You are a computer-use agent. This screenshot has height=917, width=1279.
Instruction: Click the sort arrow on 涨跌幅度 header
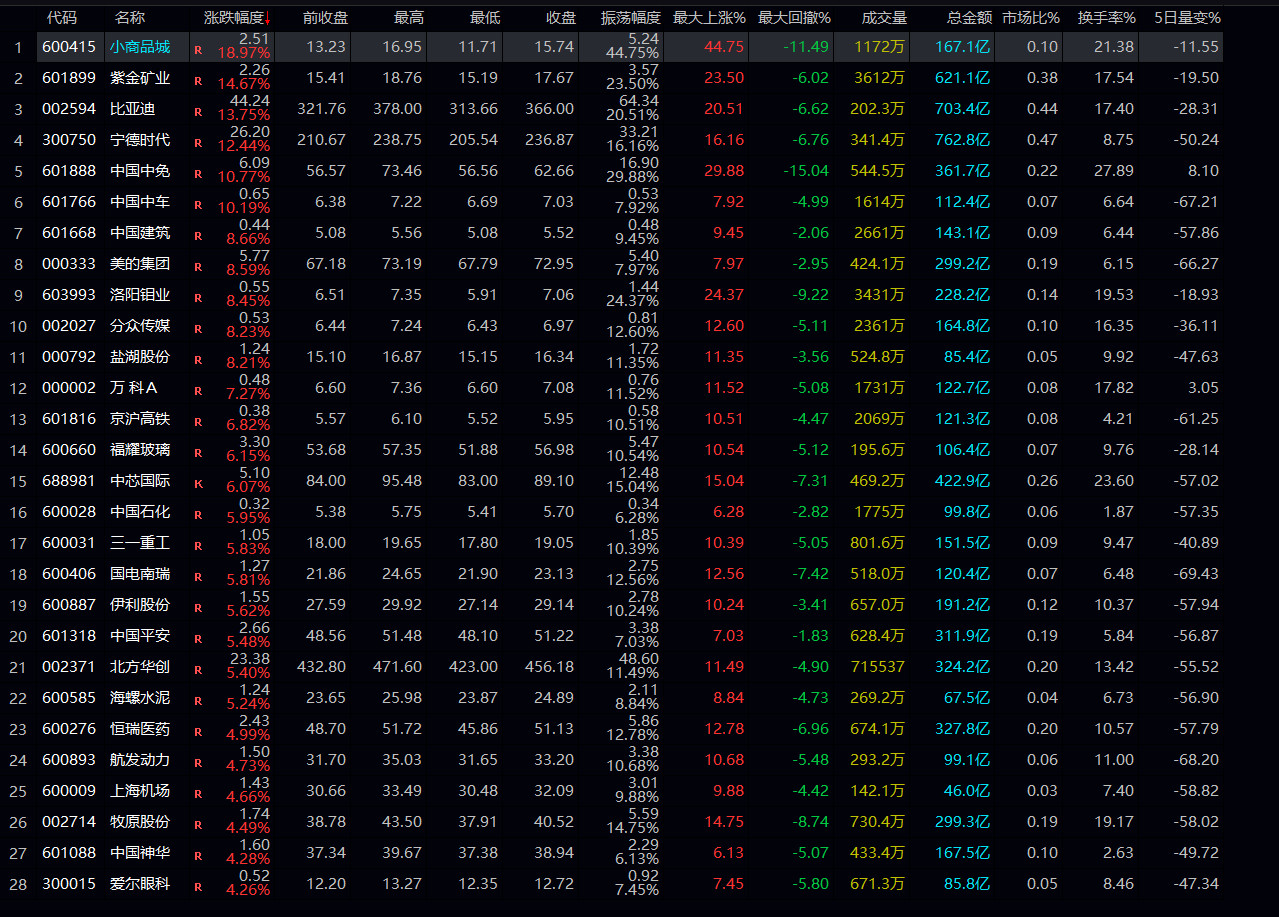click(268, 19)
